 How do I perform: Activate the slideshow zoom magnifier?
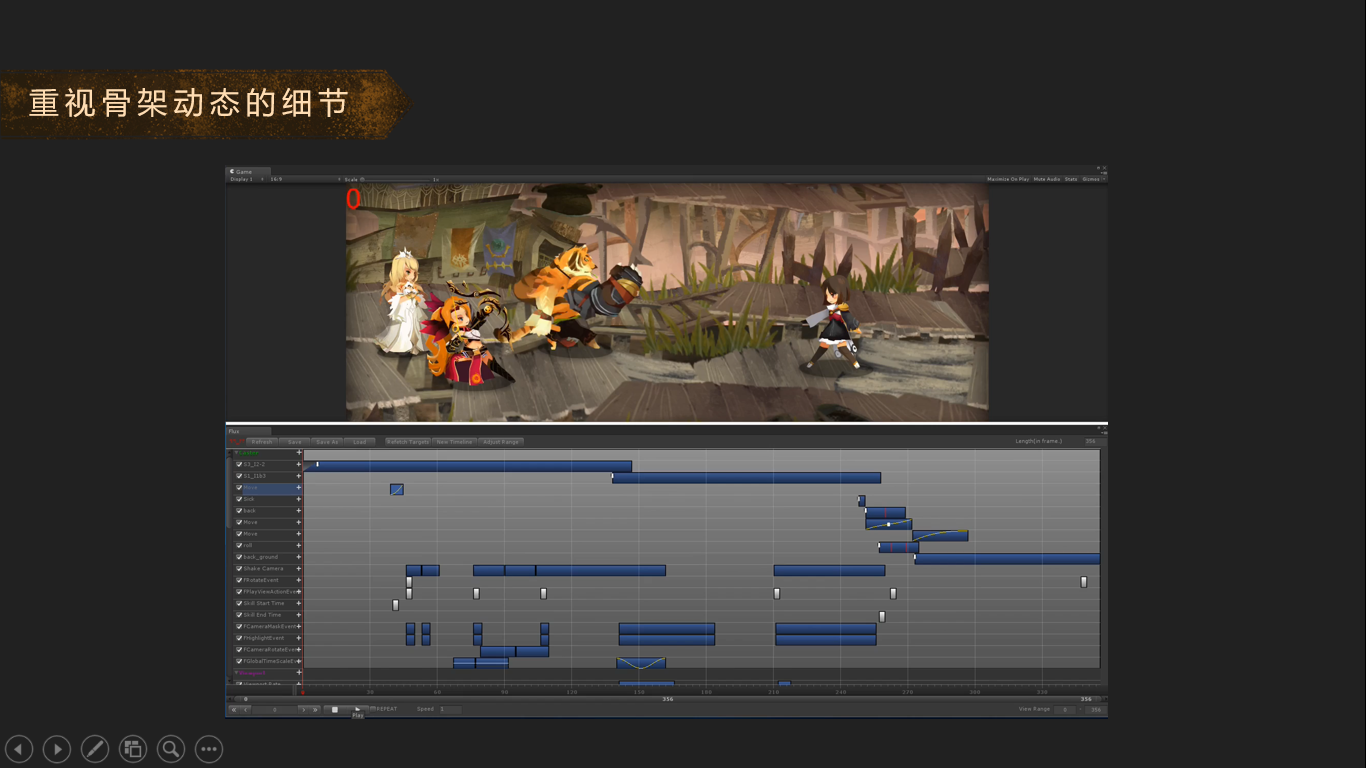click(x=171, y=748)
